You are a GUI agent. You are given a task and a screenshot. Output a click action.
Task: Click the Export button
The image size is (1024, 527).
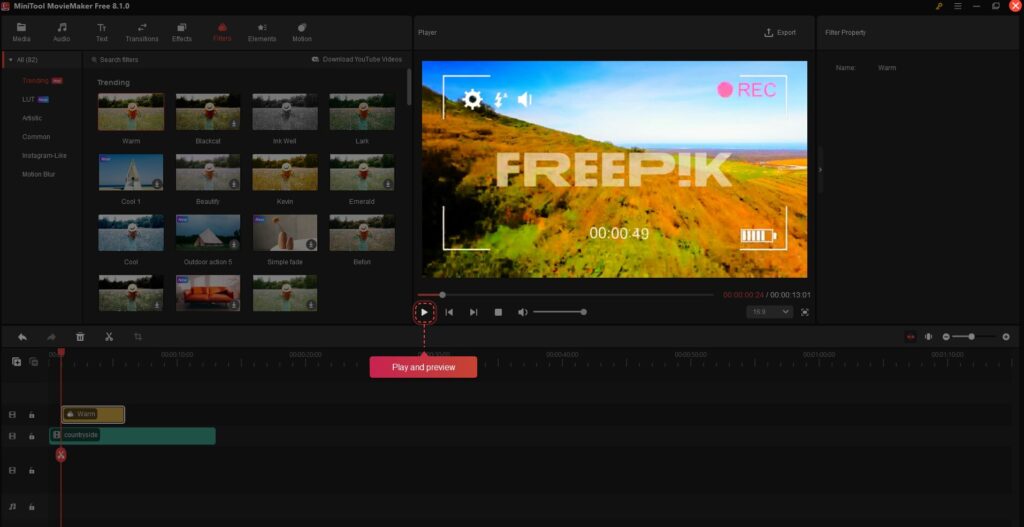pyautogui.click(x=780, y=33)
